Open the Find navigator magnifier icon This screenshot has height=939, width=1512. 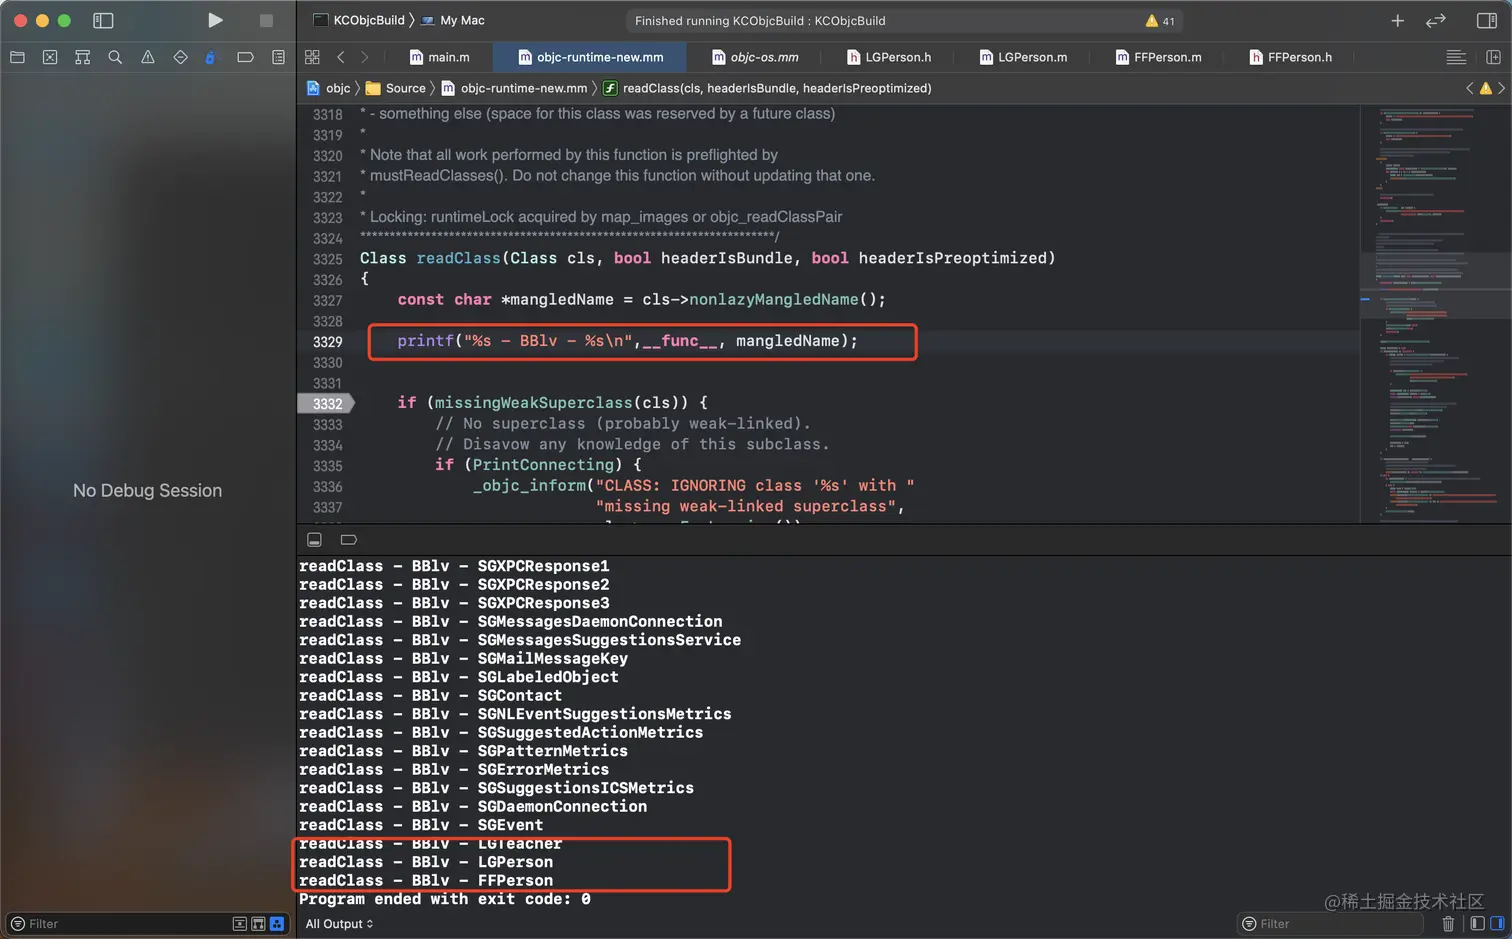pos(115,57)
